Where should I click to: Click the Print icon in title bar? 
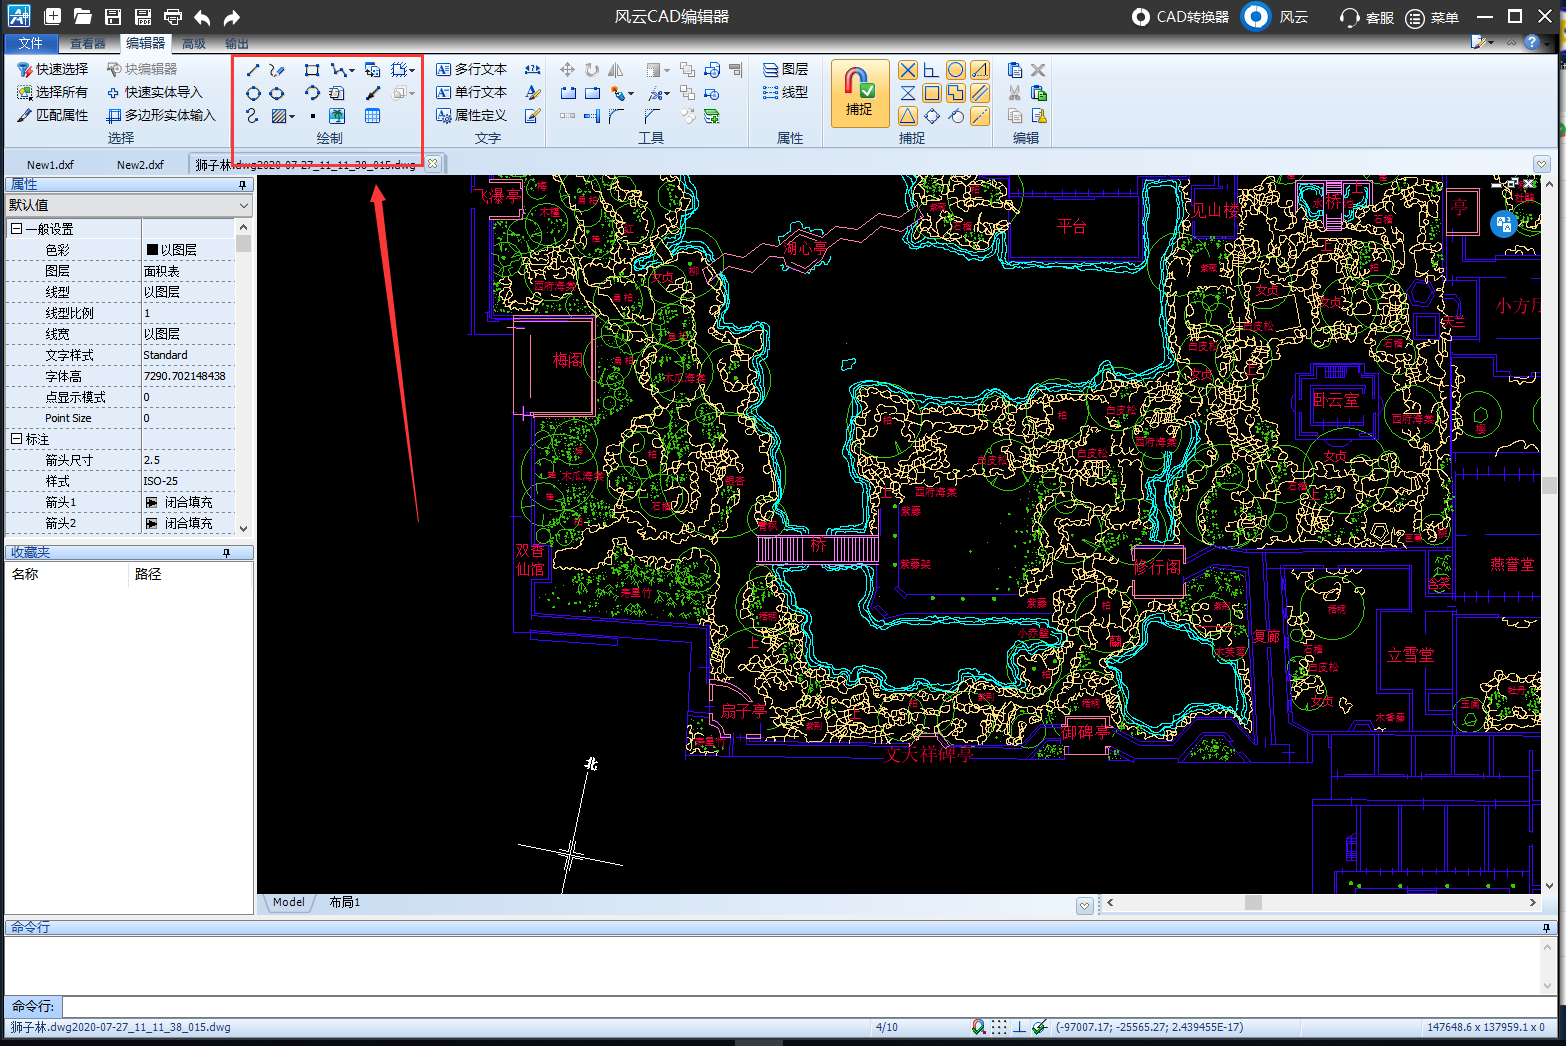point(173,17)
